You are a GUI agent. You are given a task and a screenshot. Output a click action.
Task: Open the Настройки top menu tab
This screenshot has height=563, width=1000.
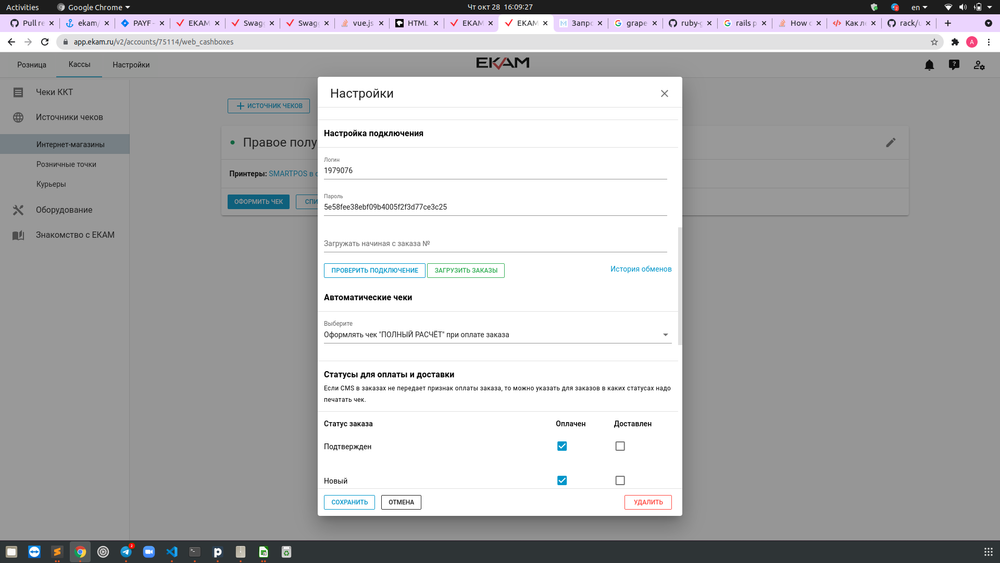coord(131,65)
